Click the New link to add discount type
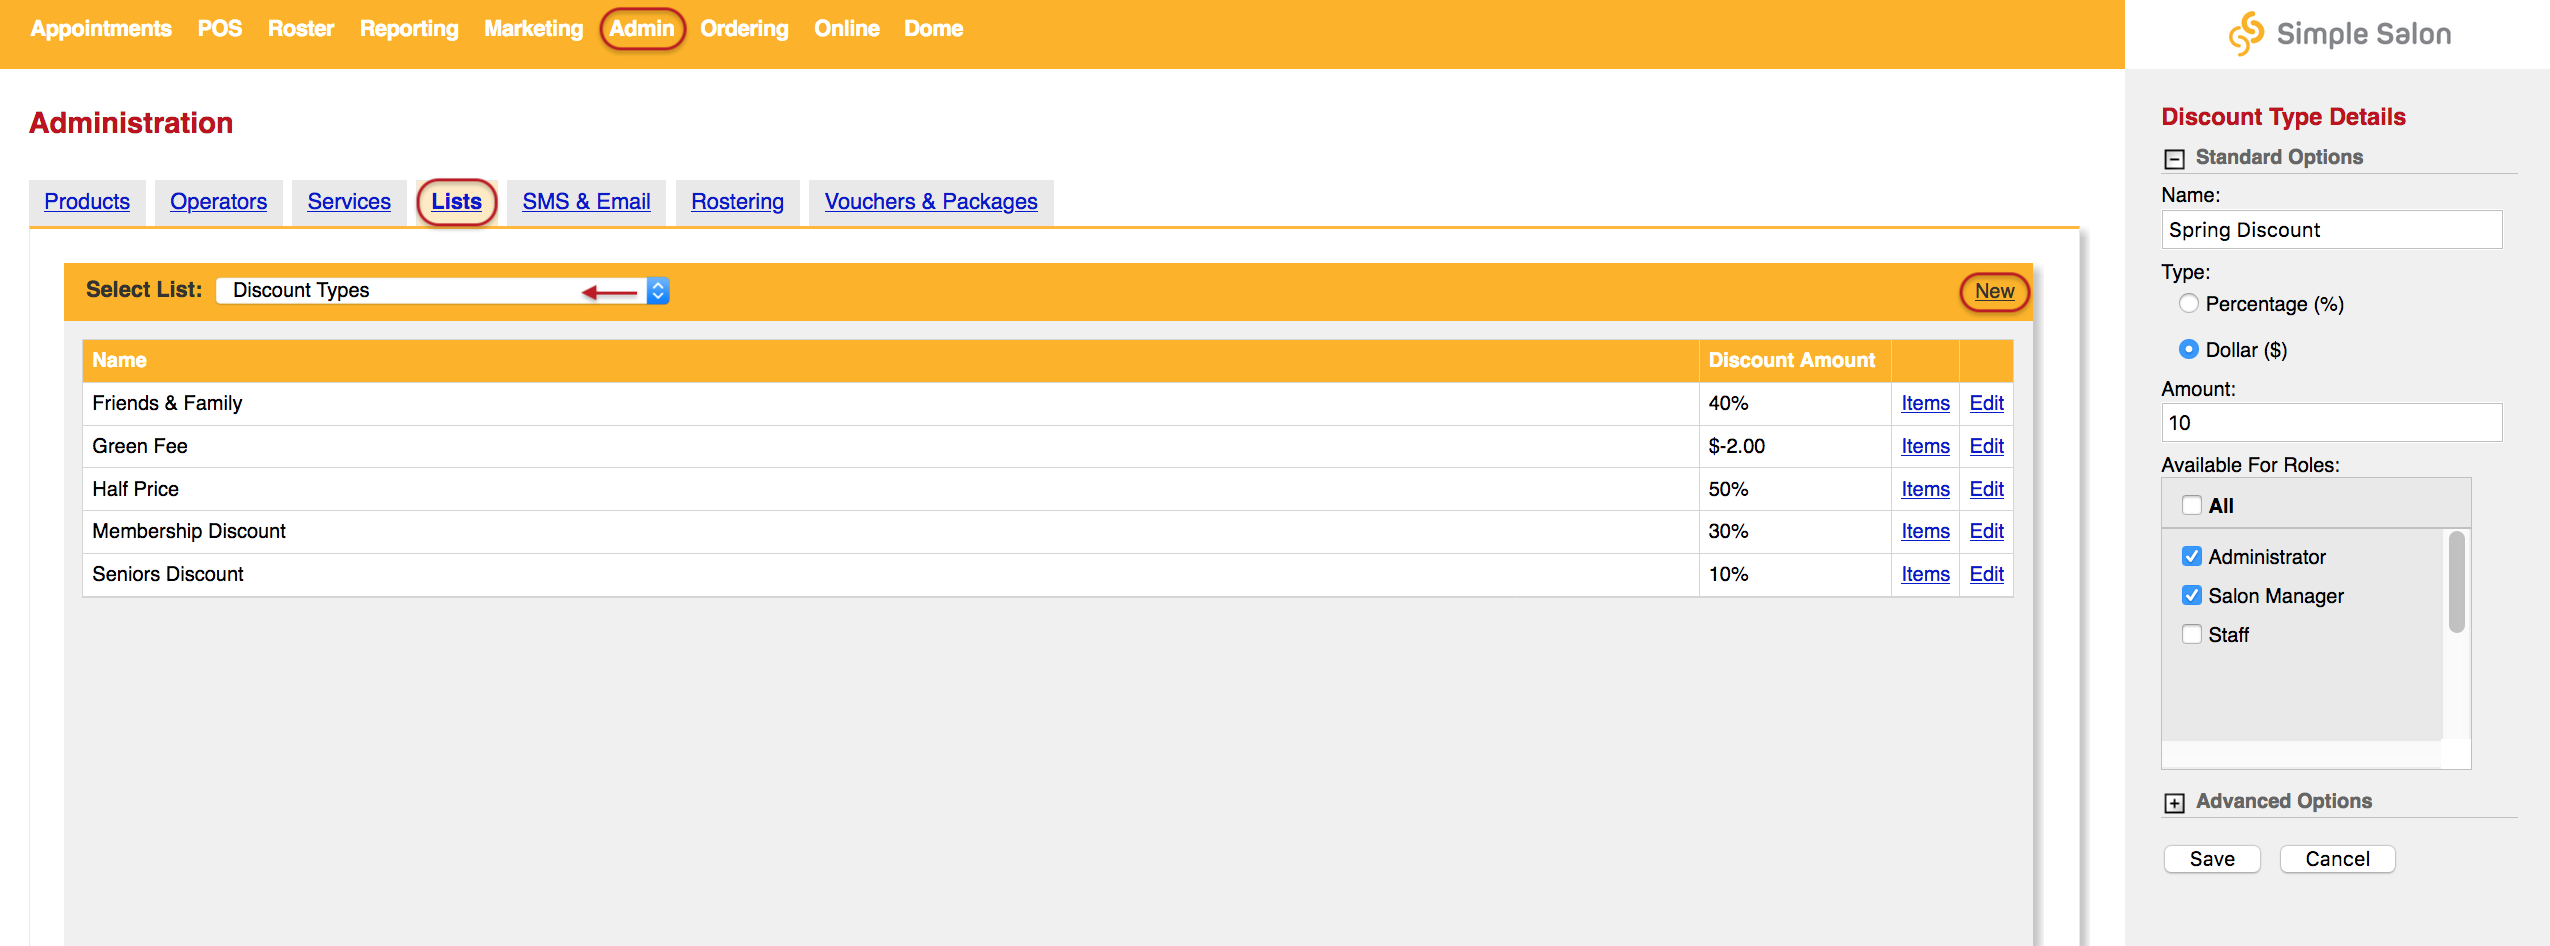The image size is (2550, 946). 1995,291
